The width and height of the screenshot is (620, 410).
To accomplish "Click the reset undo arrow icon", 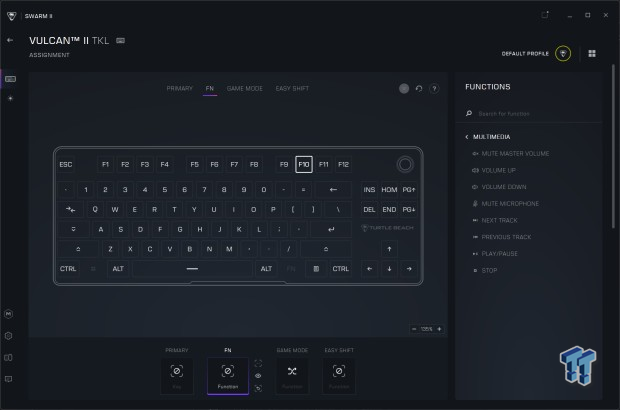I will [x=419, y=89].
